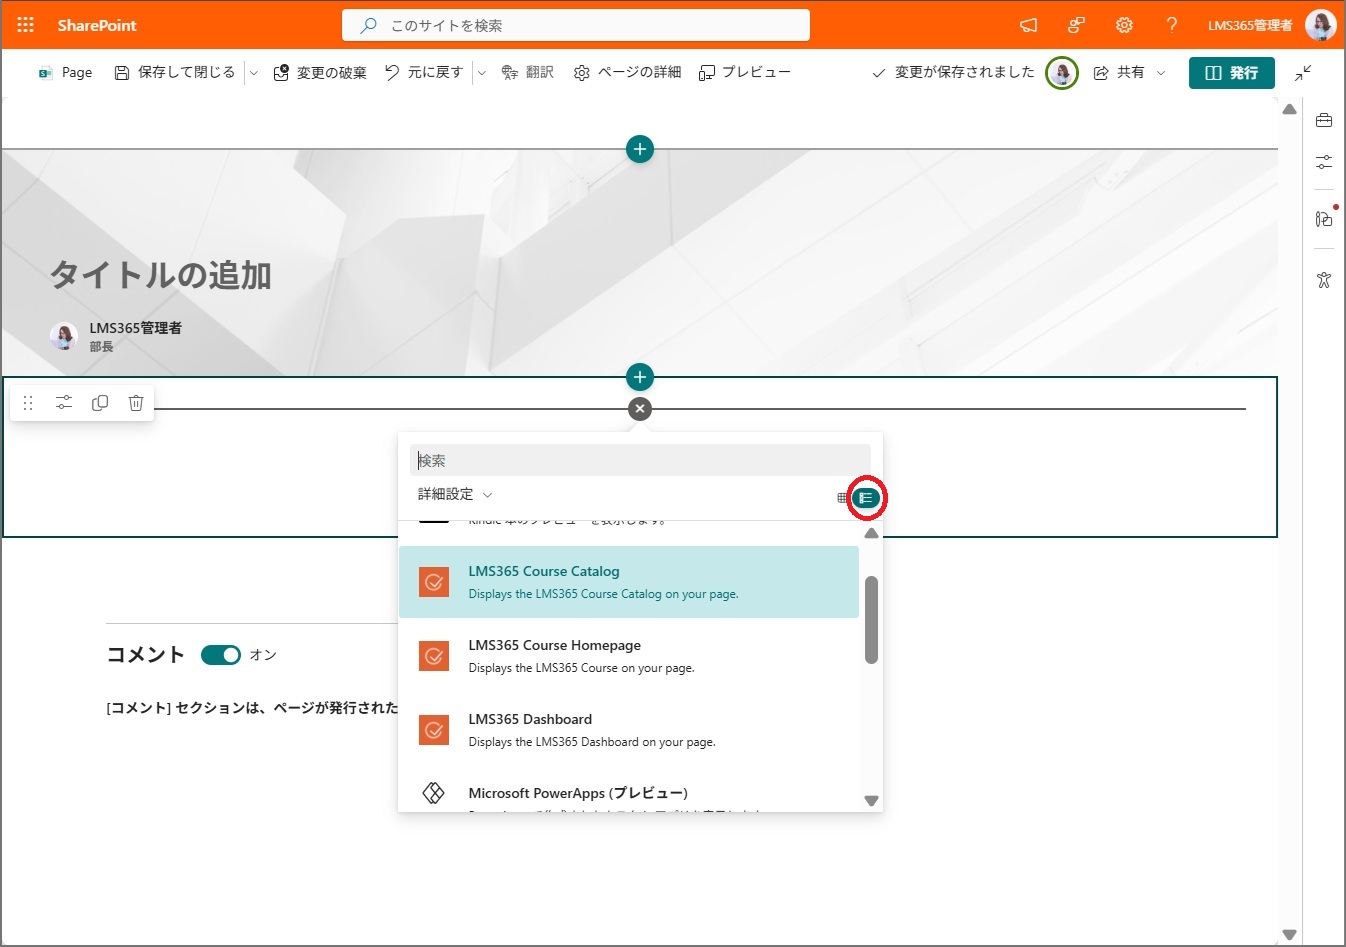Expand the 共有 dropdown chevron
The image size is (1346, 947).
1161,73
